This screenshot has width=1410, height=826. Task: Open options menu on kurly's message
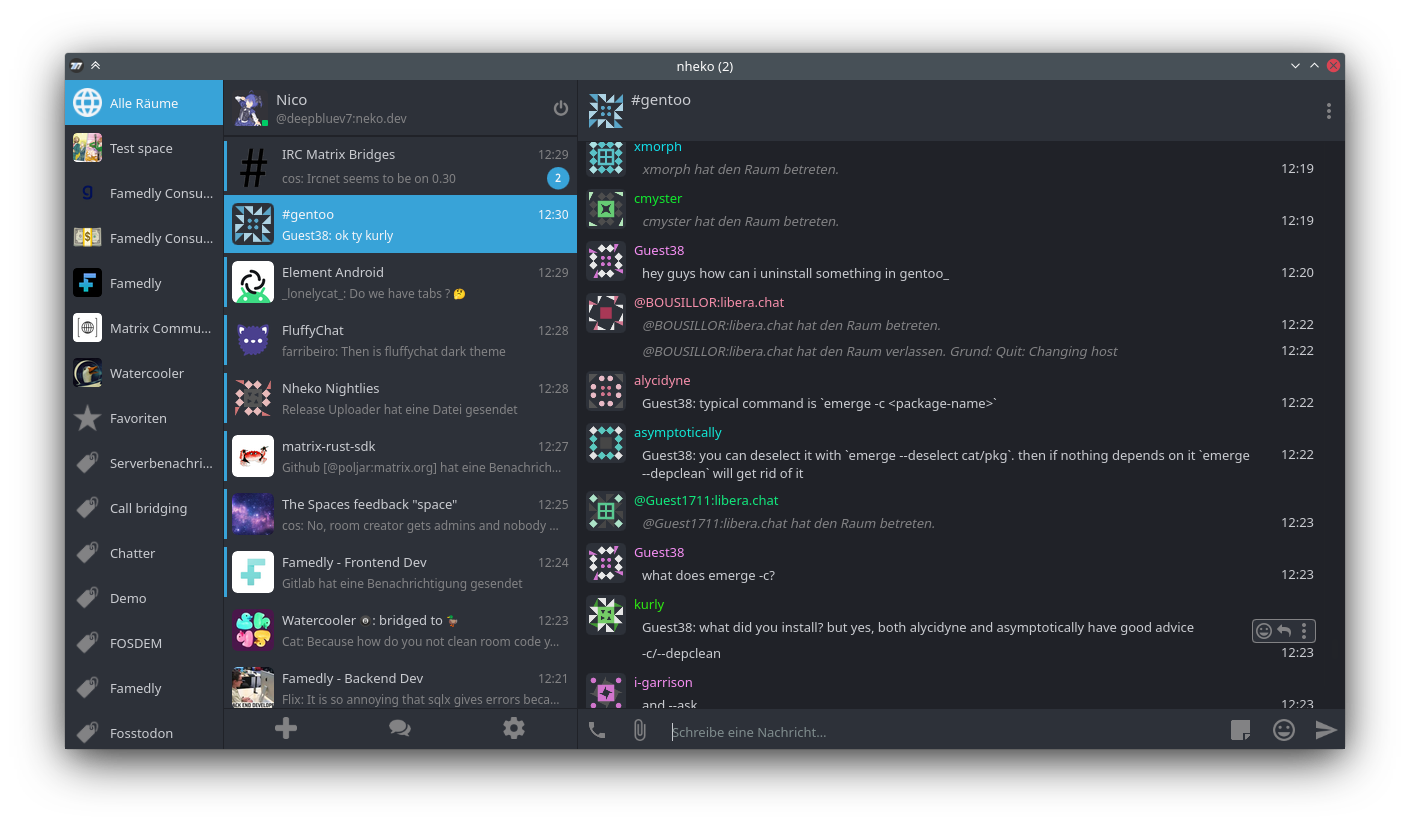pyautogui.click(x=1303, y=631)
